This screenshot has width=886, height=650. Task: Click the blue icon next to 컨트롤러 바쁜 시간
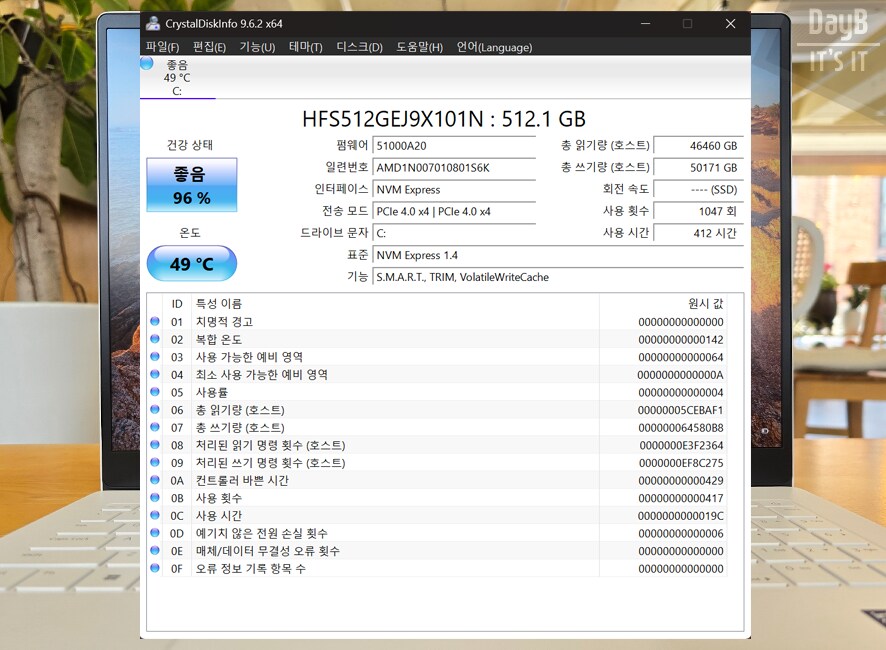tap(157, 480)
